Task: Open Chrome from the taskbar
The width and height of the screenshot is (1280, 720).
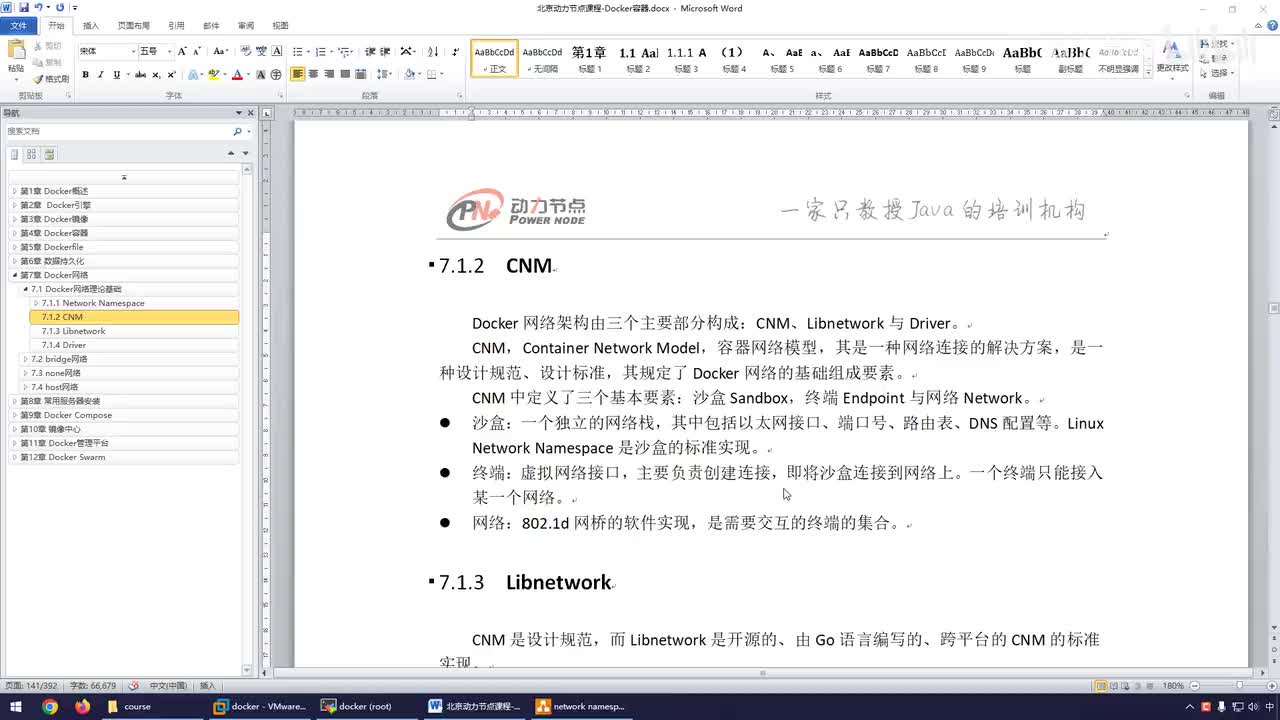Action: [50, 706]
